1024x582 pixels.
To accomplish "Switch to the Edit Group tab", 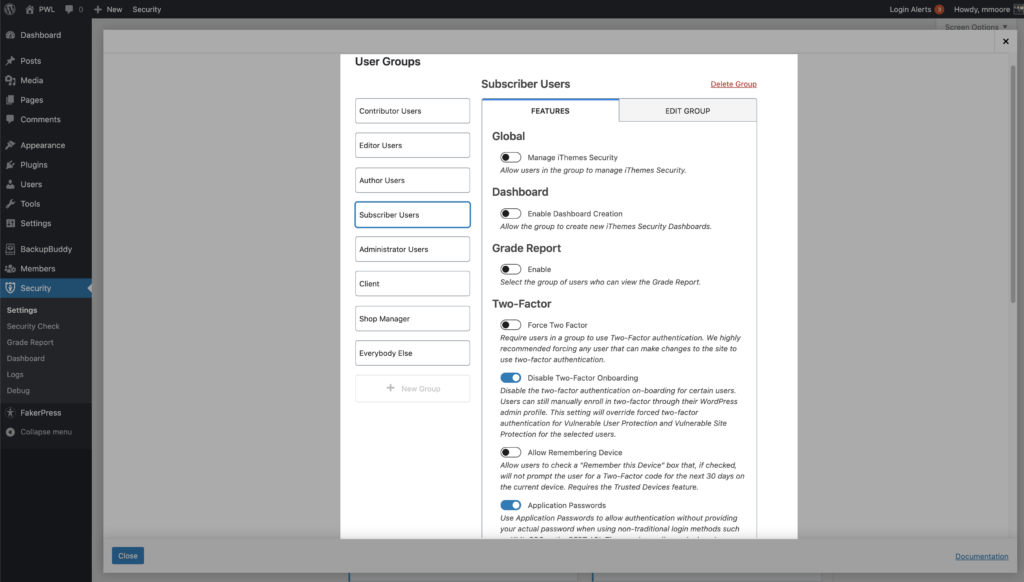I will [x=688, y=110].
